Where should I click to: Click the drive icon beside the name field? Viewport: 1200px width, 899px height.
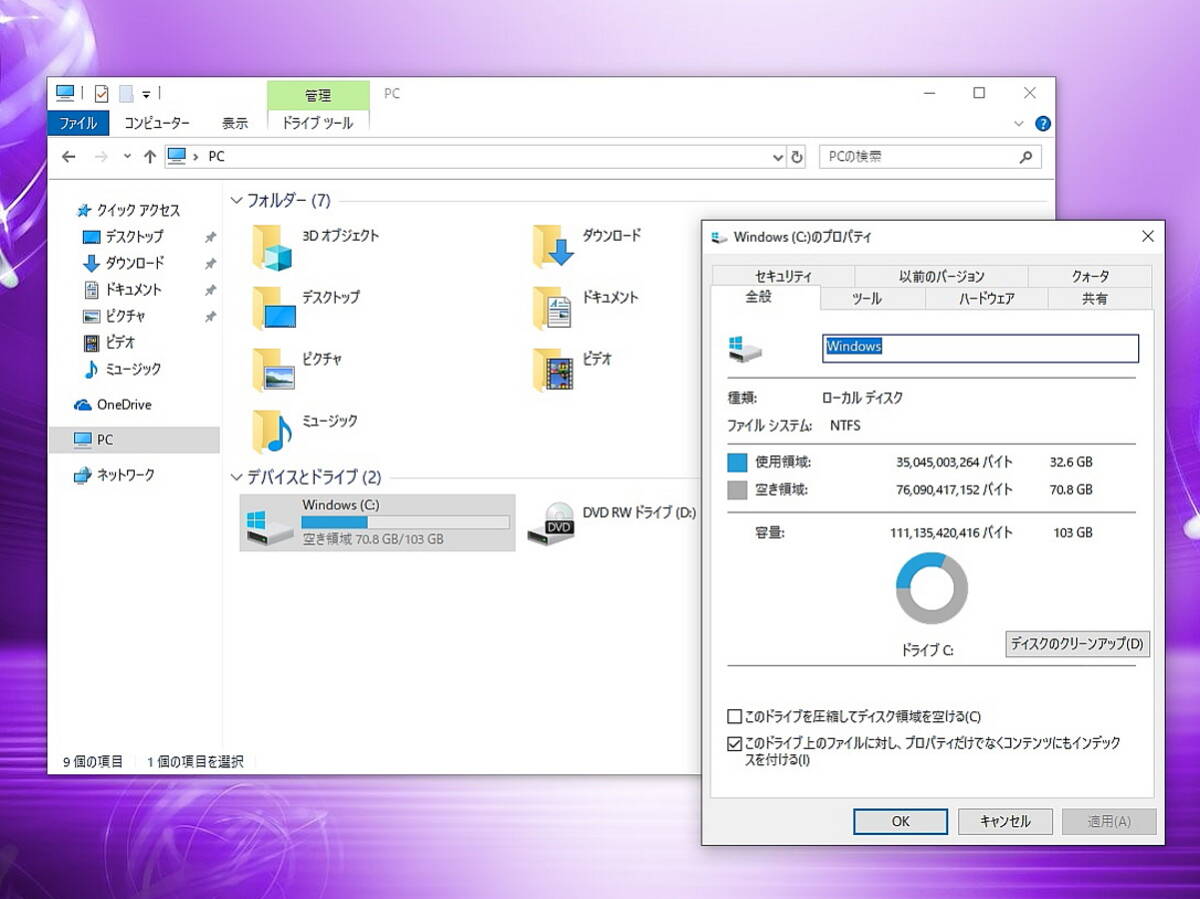pos(745,348)
